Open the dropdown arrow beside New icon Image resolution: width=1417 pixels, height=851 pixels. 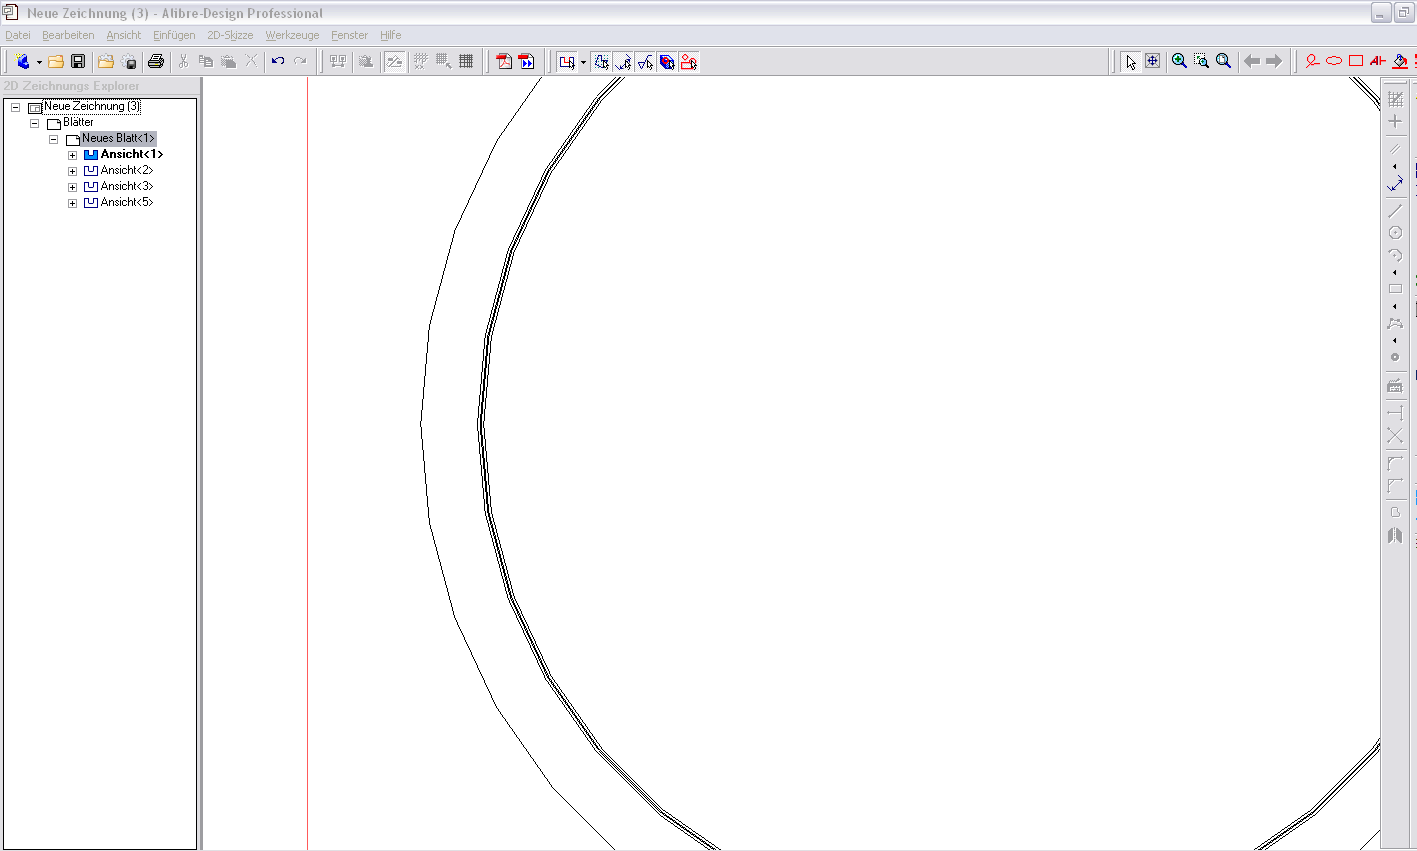pos(39,62)
